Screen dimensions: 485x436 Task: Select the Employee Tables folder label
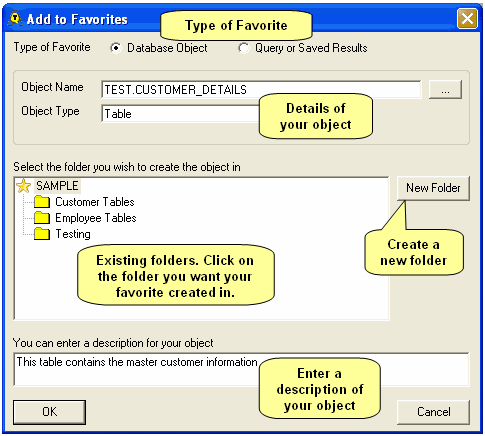96,218
